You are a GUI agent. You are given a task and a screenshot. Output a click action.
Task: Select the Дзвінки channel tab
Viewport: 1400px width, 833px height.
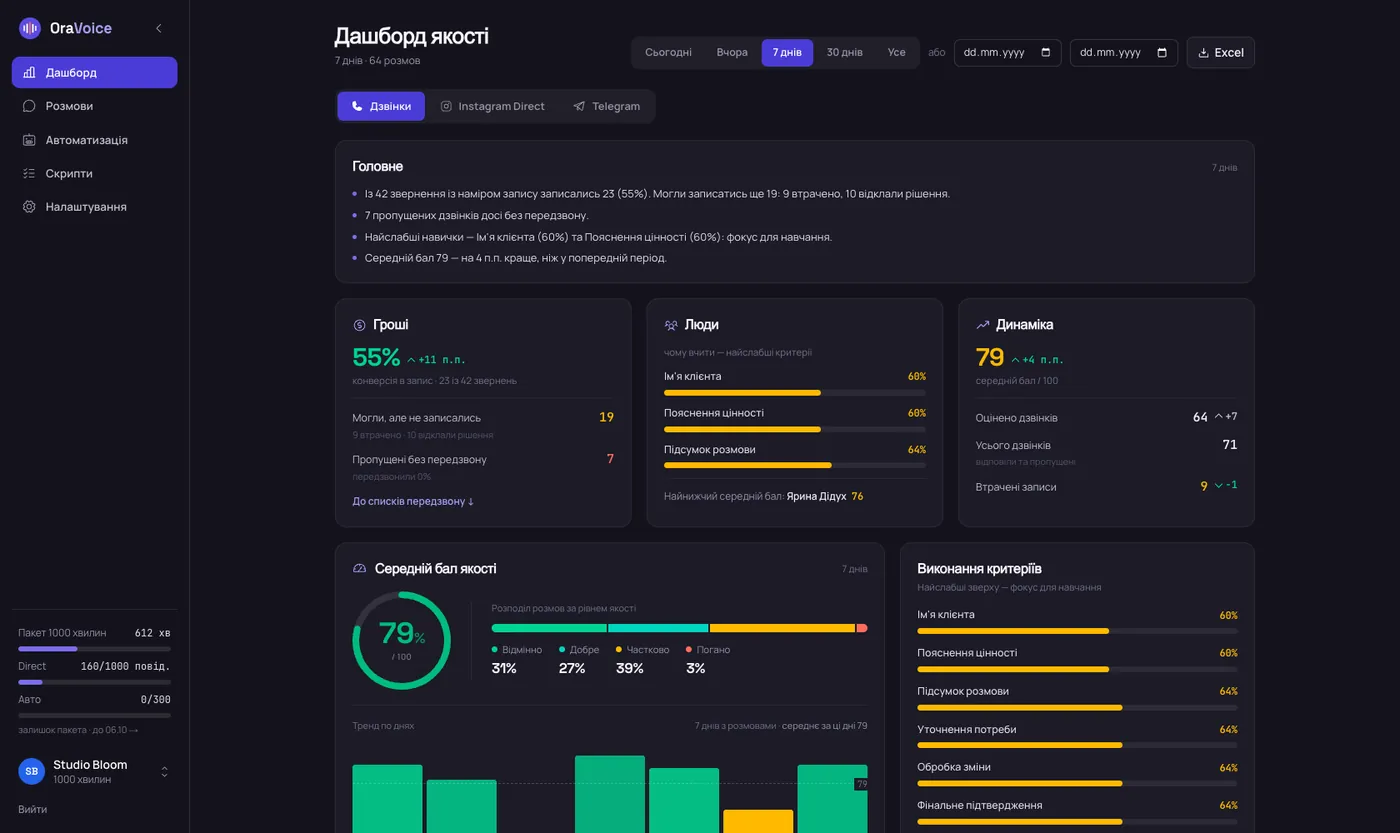click(381, 106)
